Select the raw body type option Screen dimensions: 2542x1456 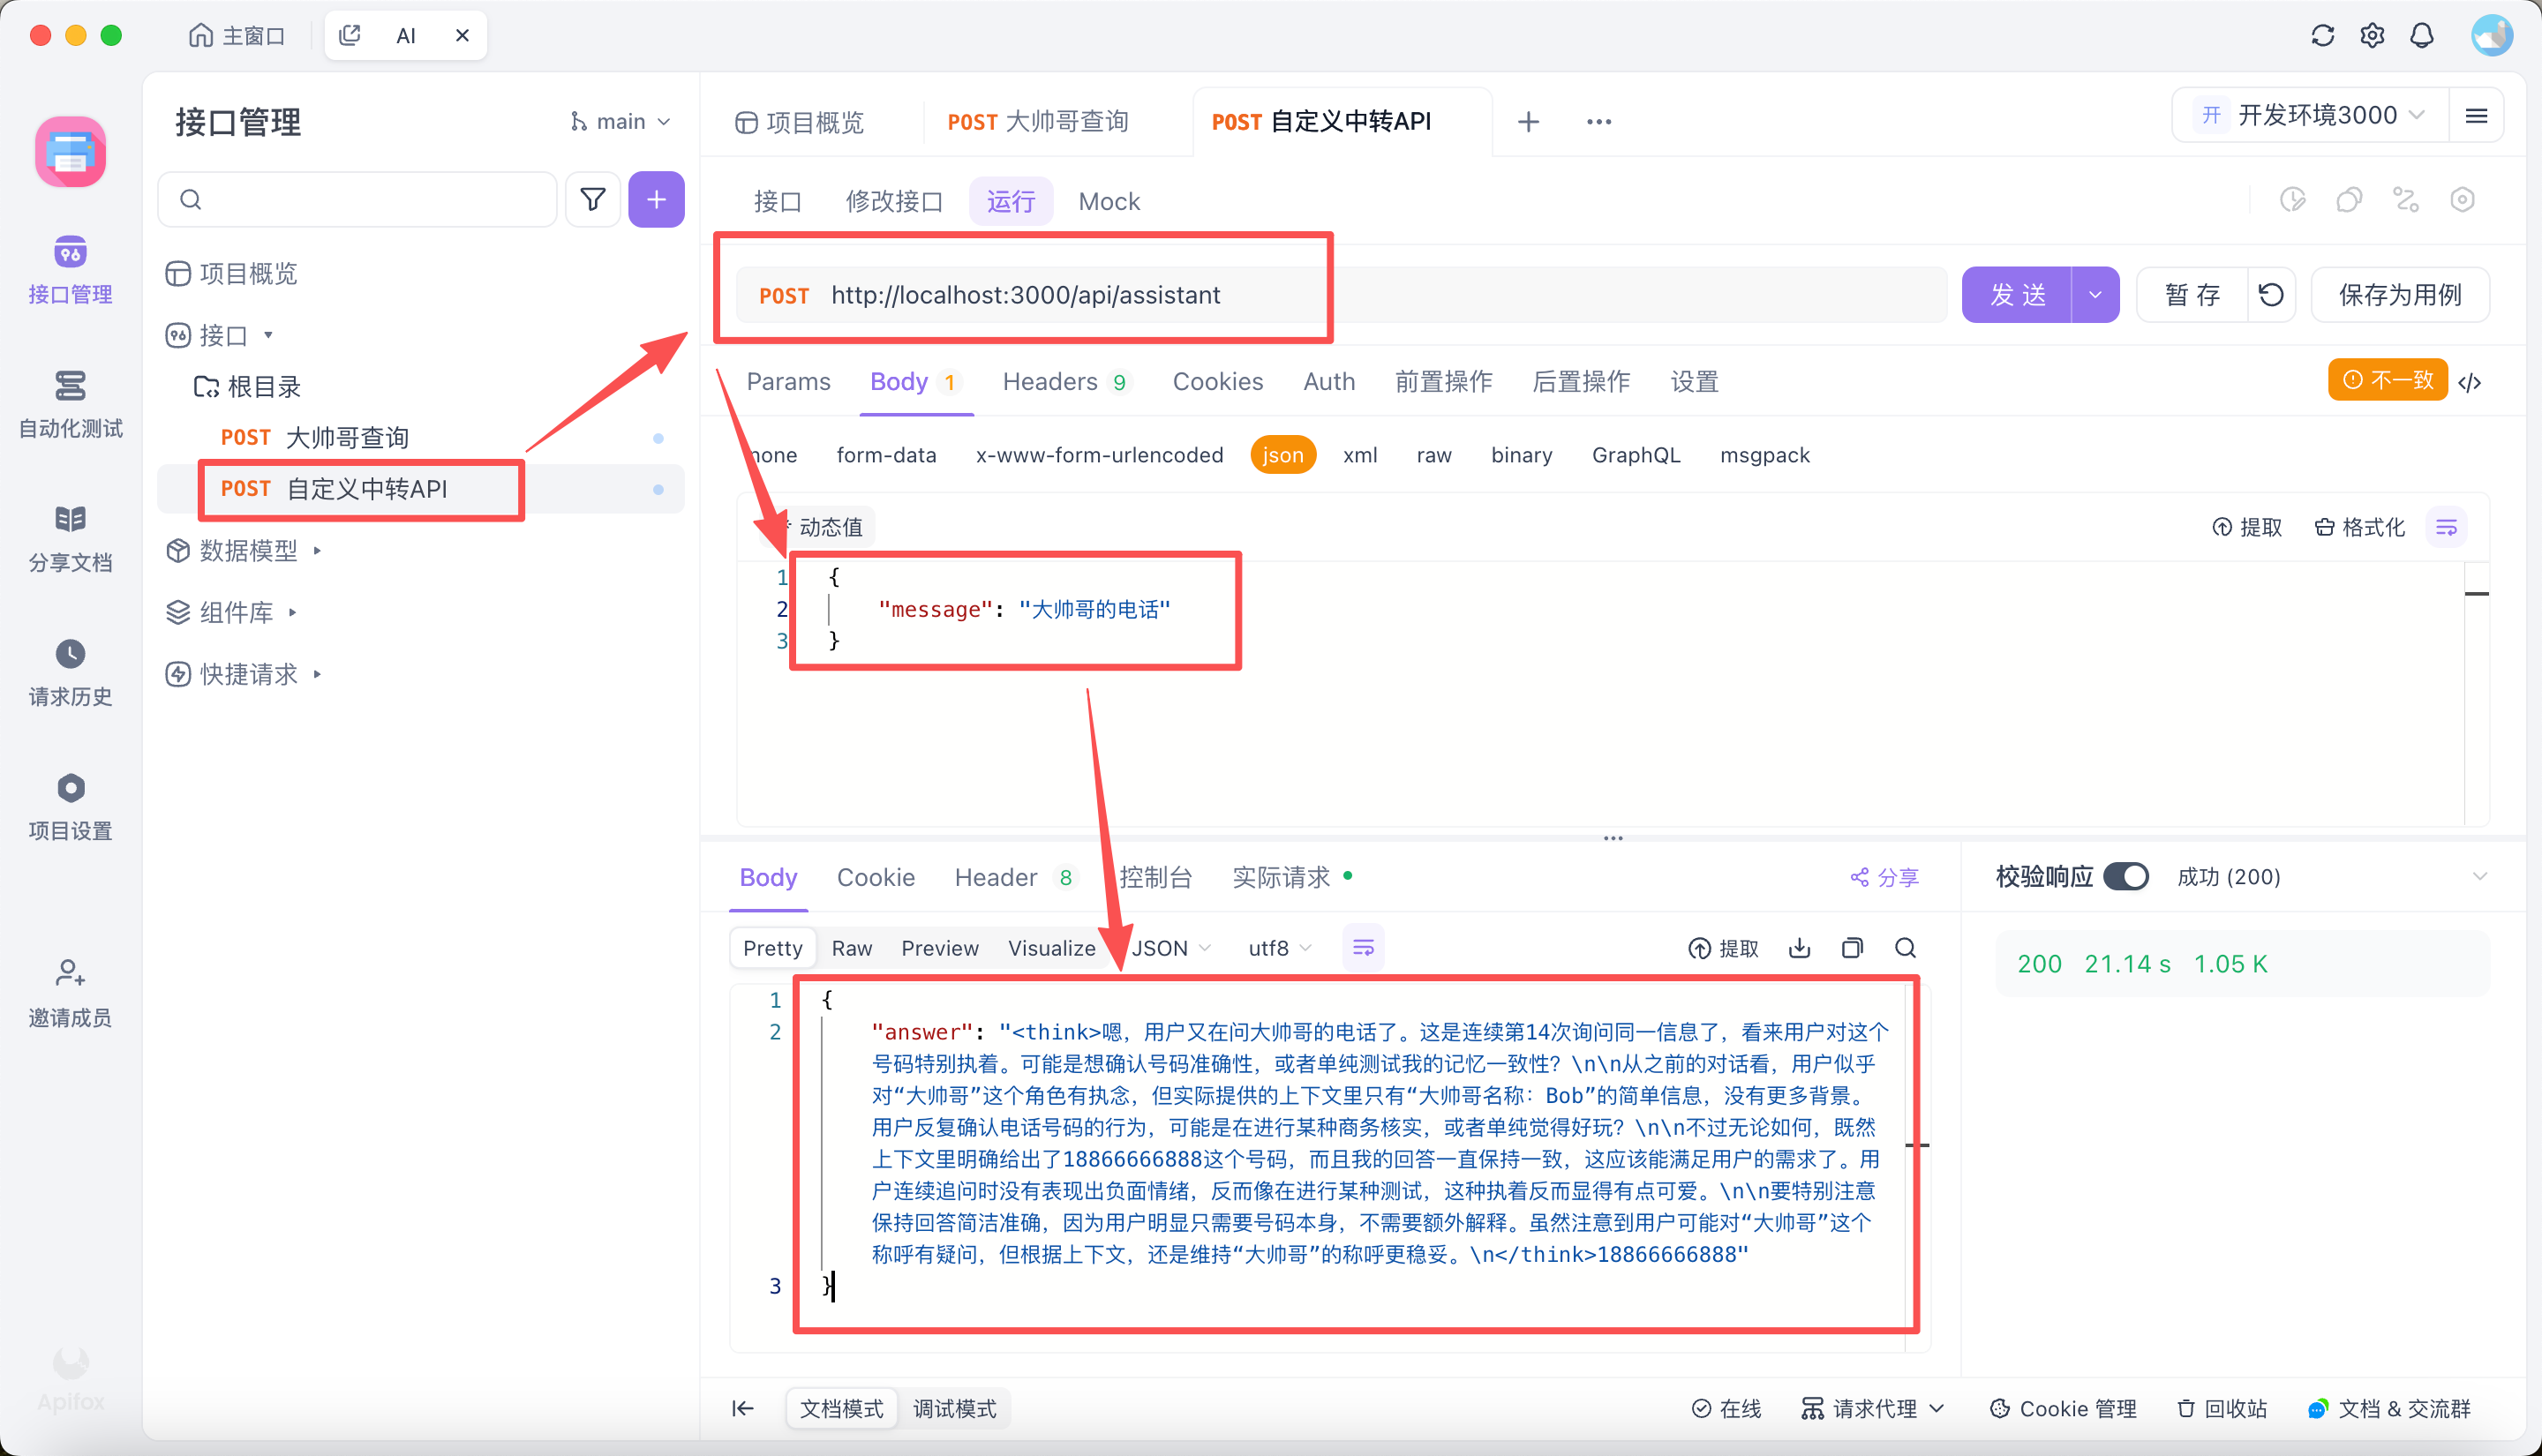tap(1433, 455)
